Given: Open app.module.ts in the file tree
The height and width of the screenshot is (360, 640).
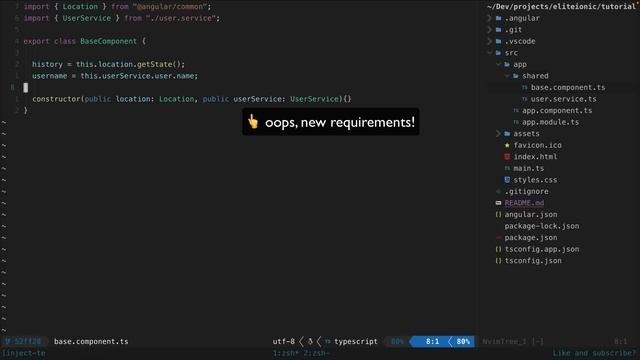Looking at the screenshot, I should (550, 122).
